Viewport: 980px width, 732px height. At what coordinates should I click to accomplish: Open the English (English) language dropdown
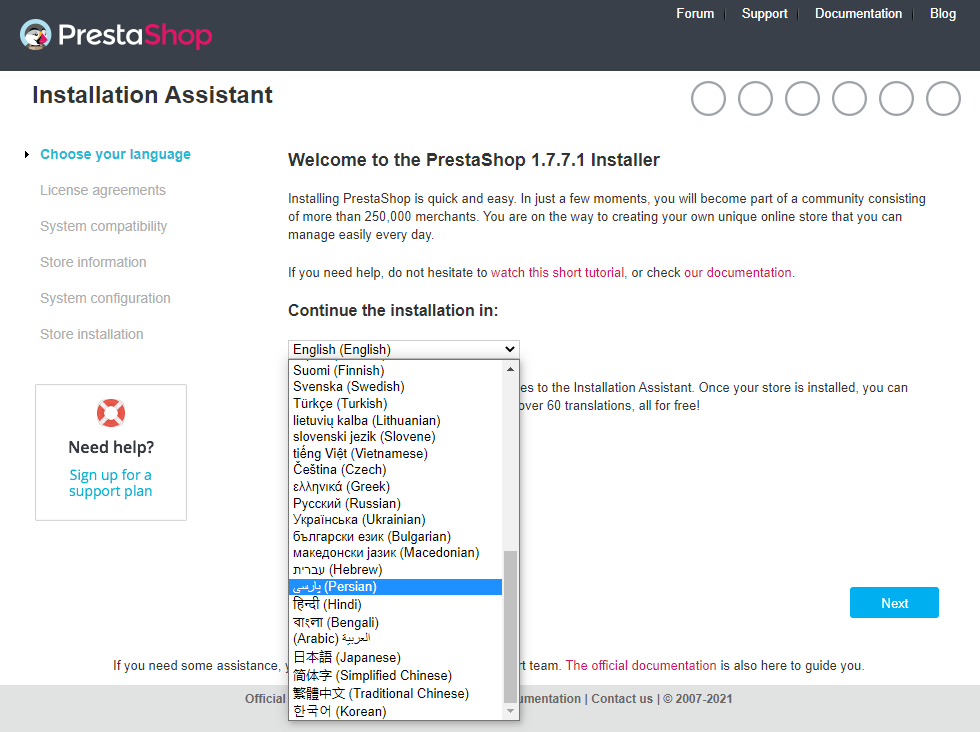404,349
